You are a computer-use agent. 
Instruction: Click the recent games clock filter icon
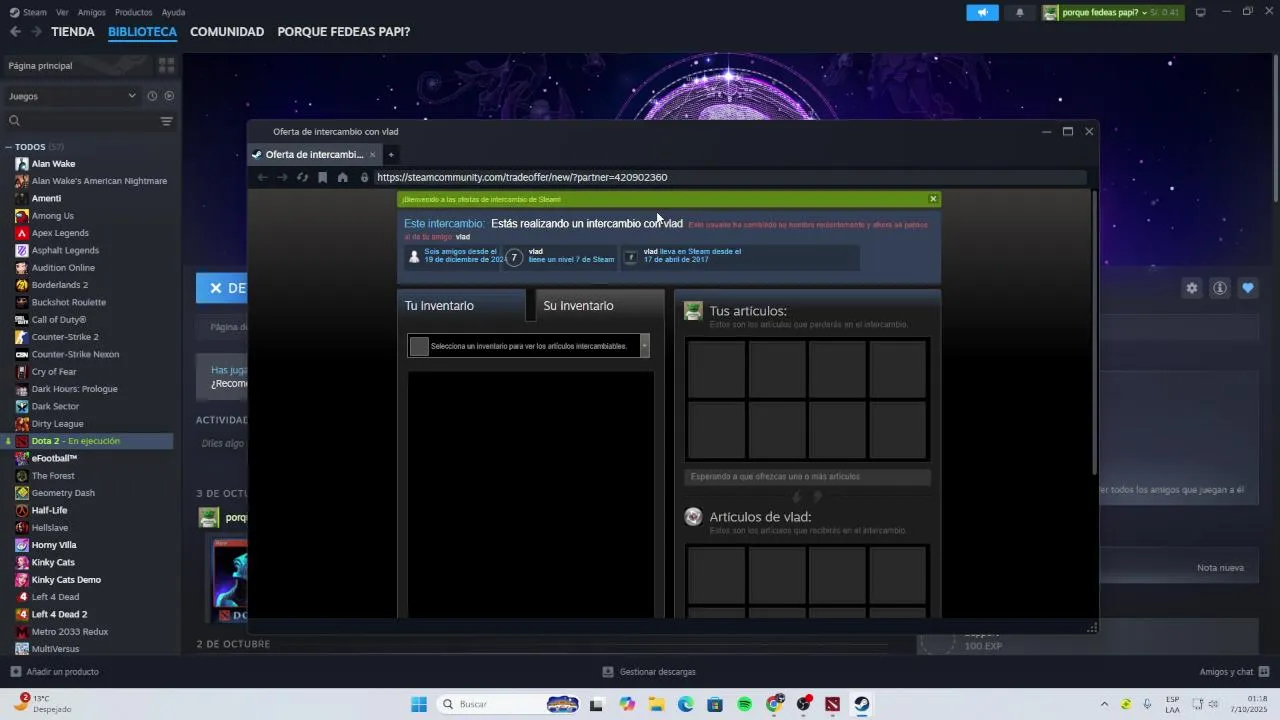pyautogui.click(x=152, y=96)
